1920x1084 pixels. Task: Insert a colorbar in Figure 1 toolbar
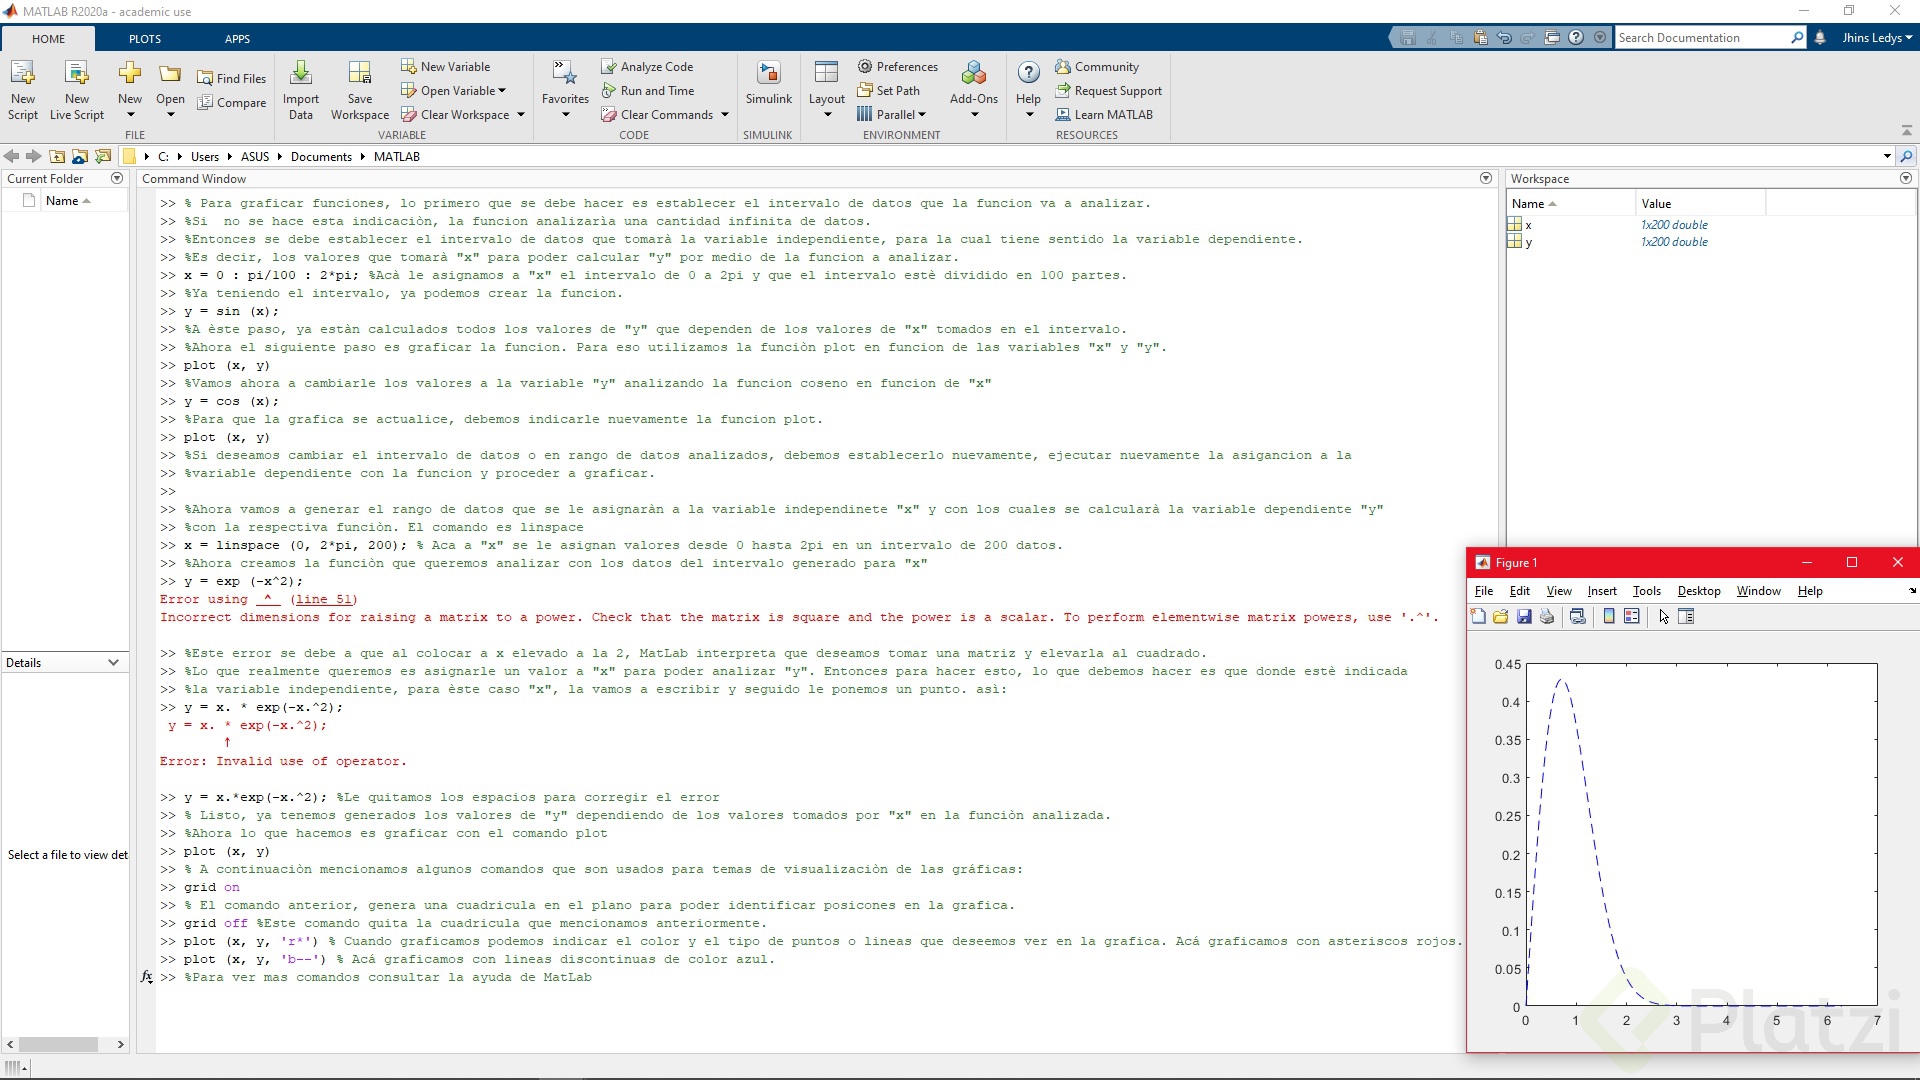[x=1608, y=616]
